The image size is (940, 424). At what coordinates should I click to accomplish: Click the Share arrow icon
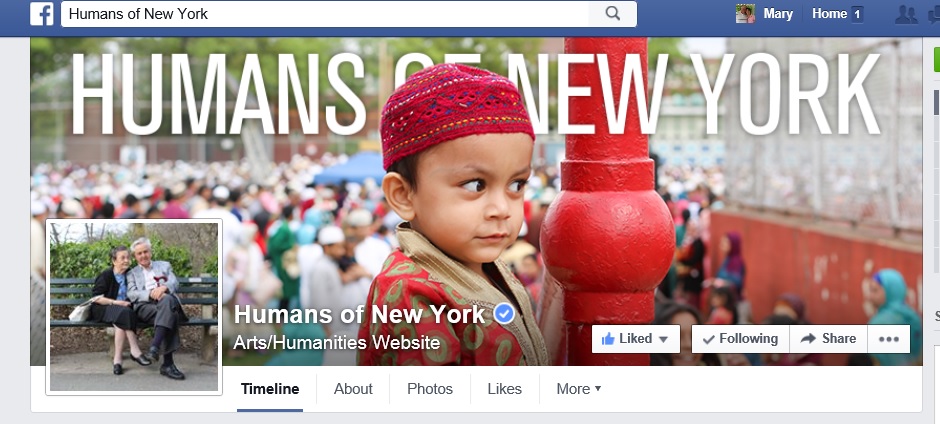808,339
